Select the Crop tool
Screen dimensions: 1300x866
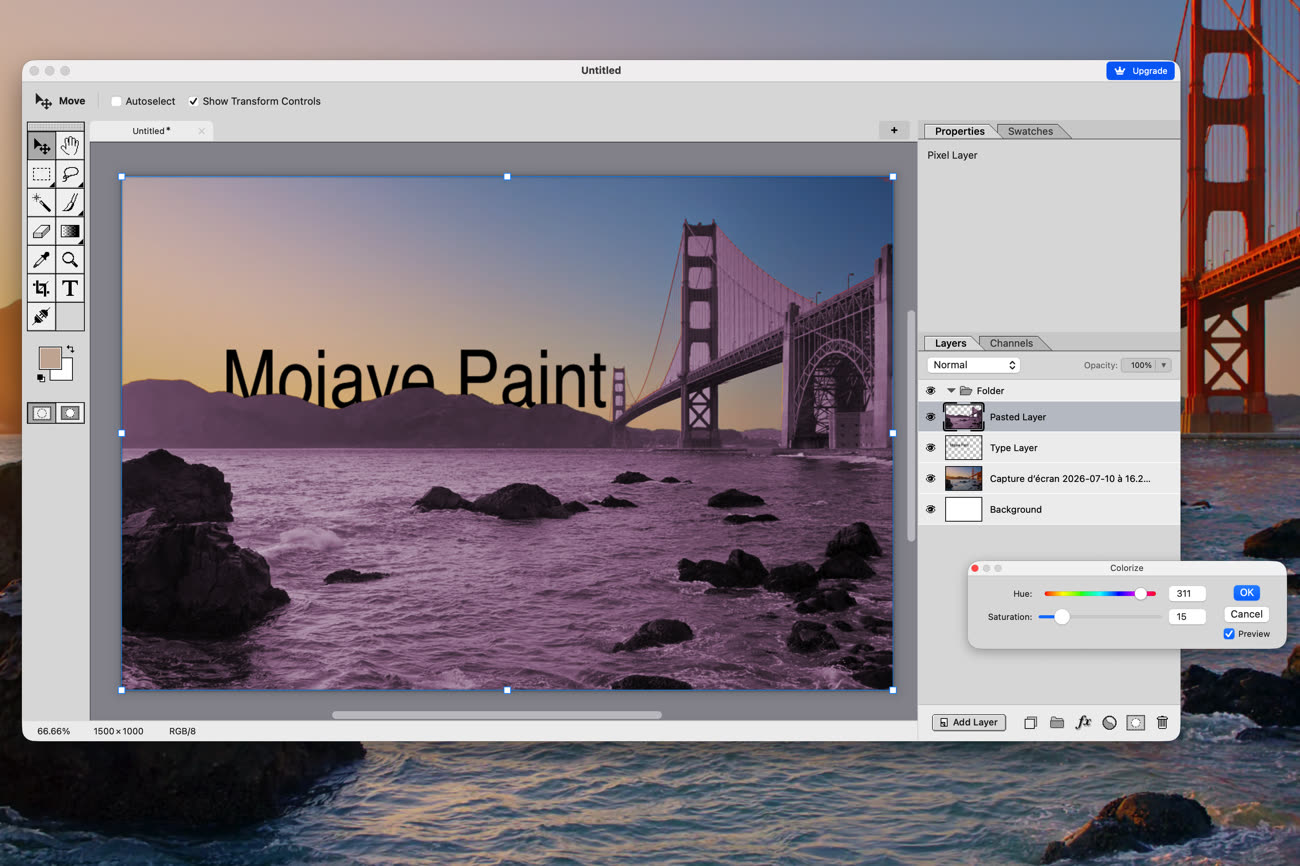pos(41,289)
